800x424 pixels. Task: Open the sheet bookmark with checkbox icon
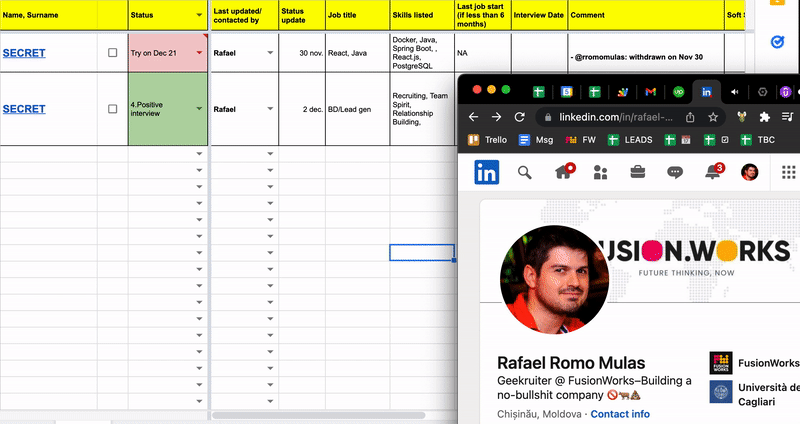pos(716,140)
